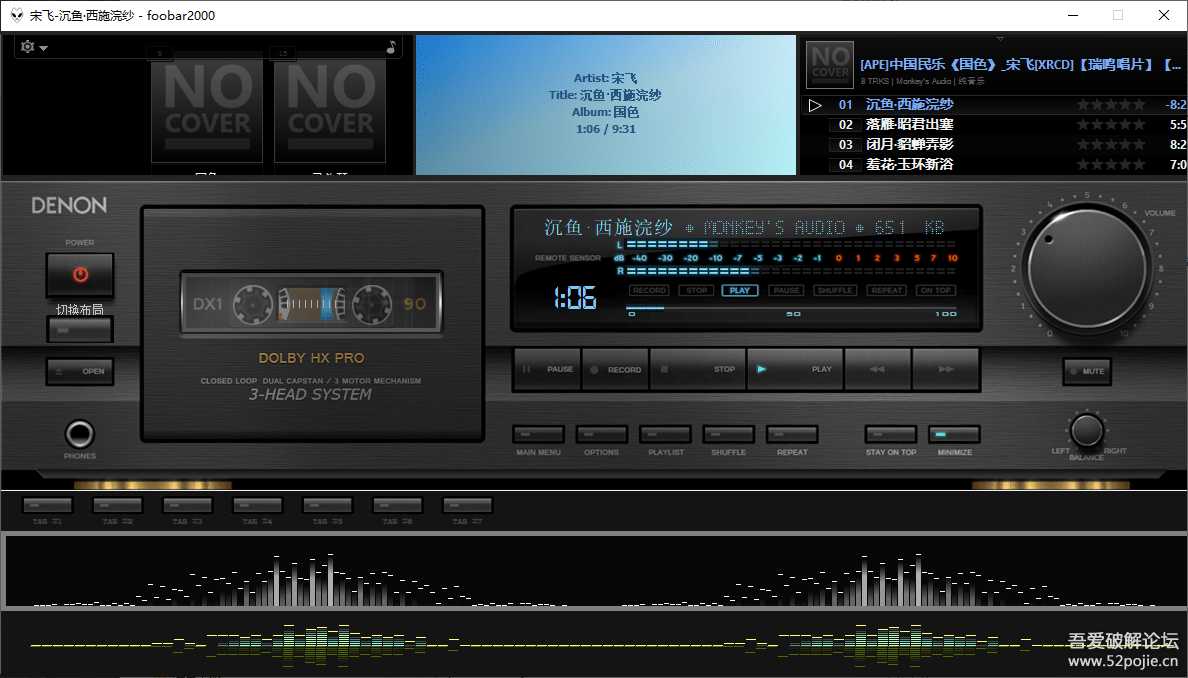
Task: Toggle the Repeat button
Action: 792,434
